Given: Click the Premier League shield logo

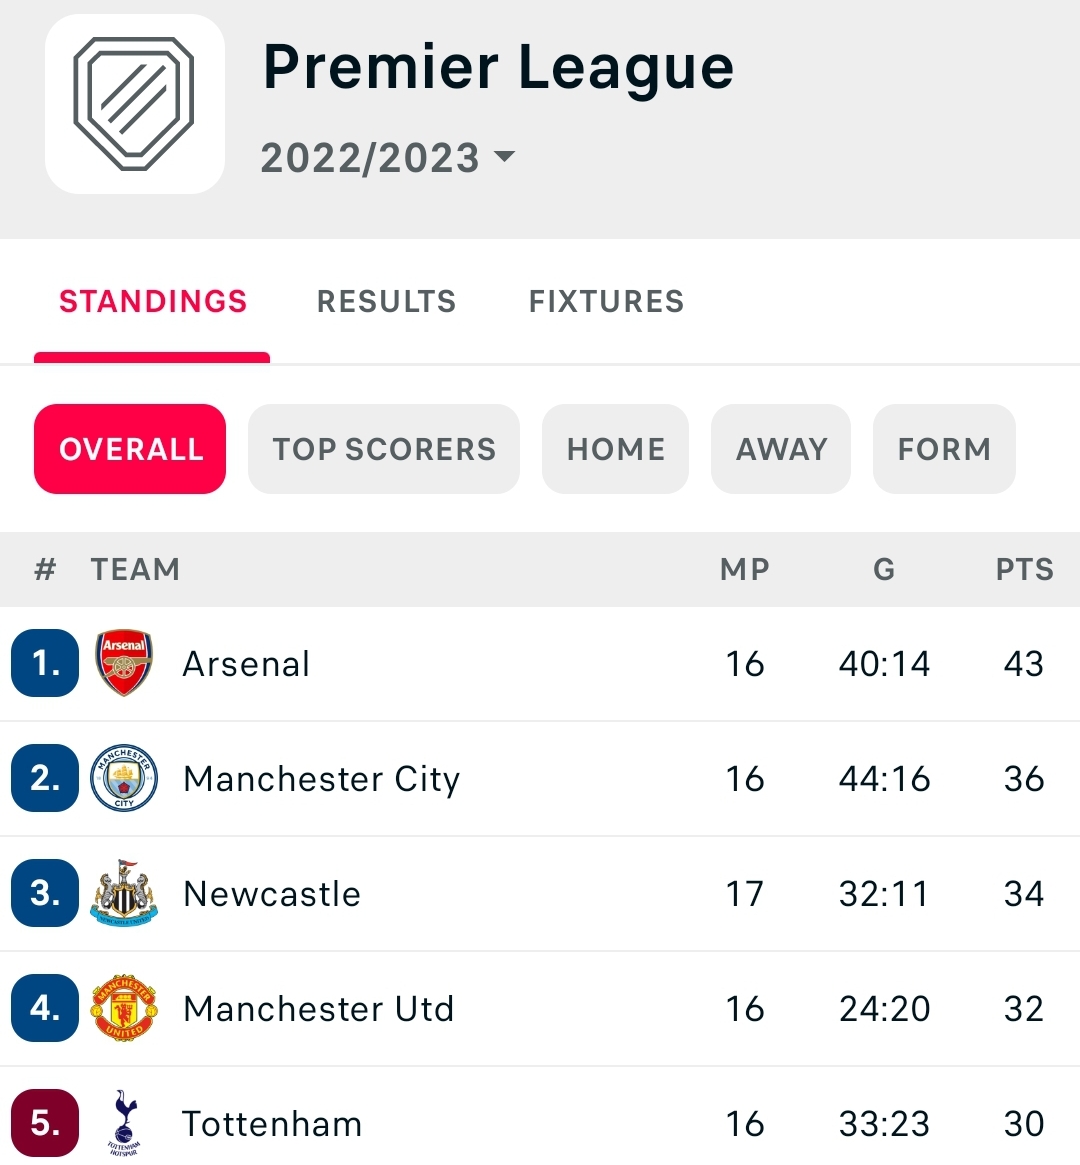Looking at the screenshot, I should point(134,104).
